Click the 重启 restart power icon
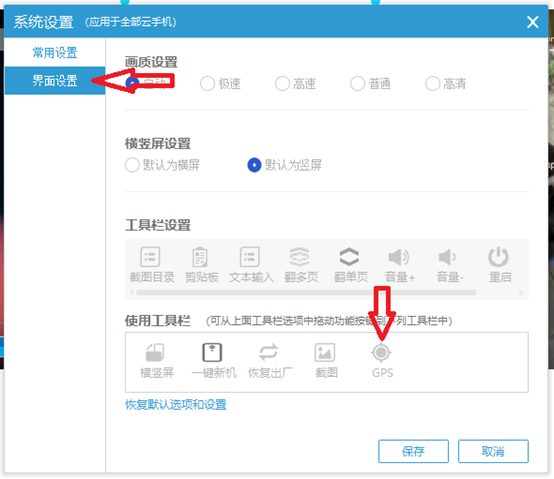This screenshot has height=479, width=554. click(x=499, y=257)
